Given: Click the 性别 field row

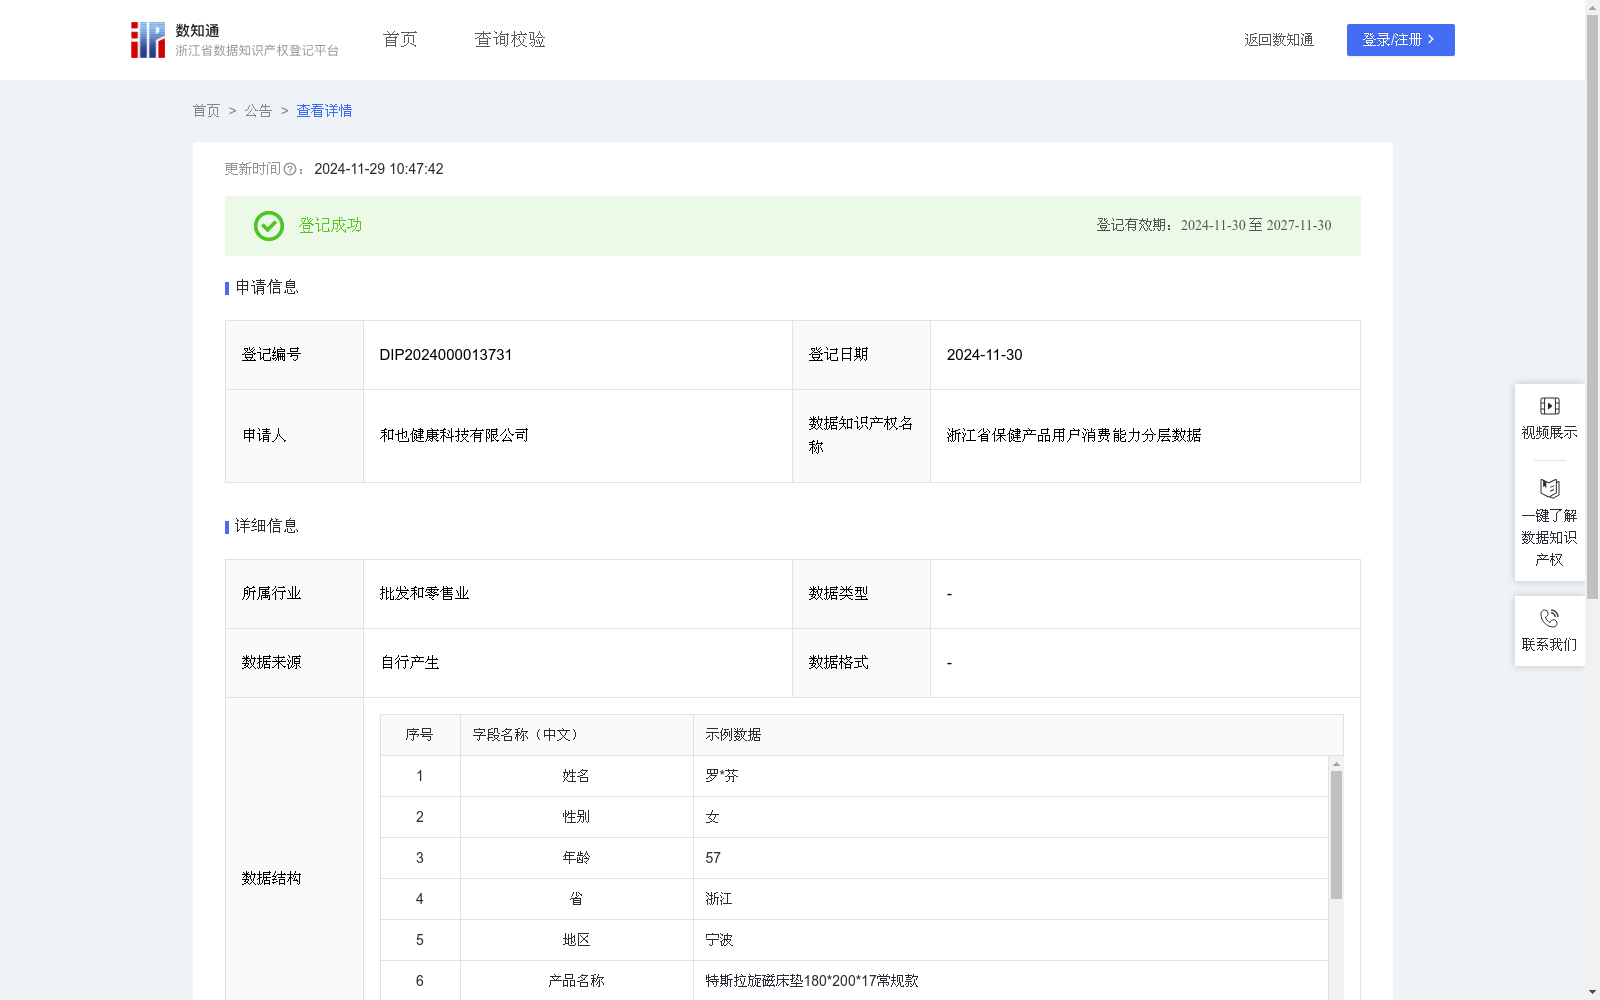Looking at the screenshot, I should (x=854, y=817).
